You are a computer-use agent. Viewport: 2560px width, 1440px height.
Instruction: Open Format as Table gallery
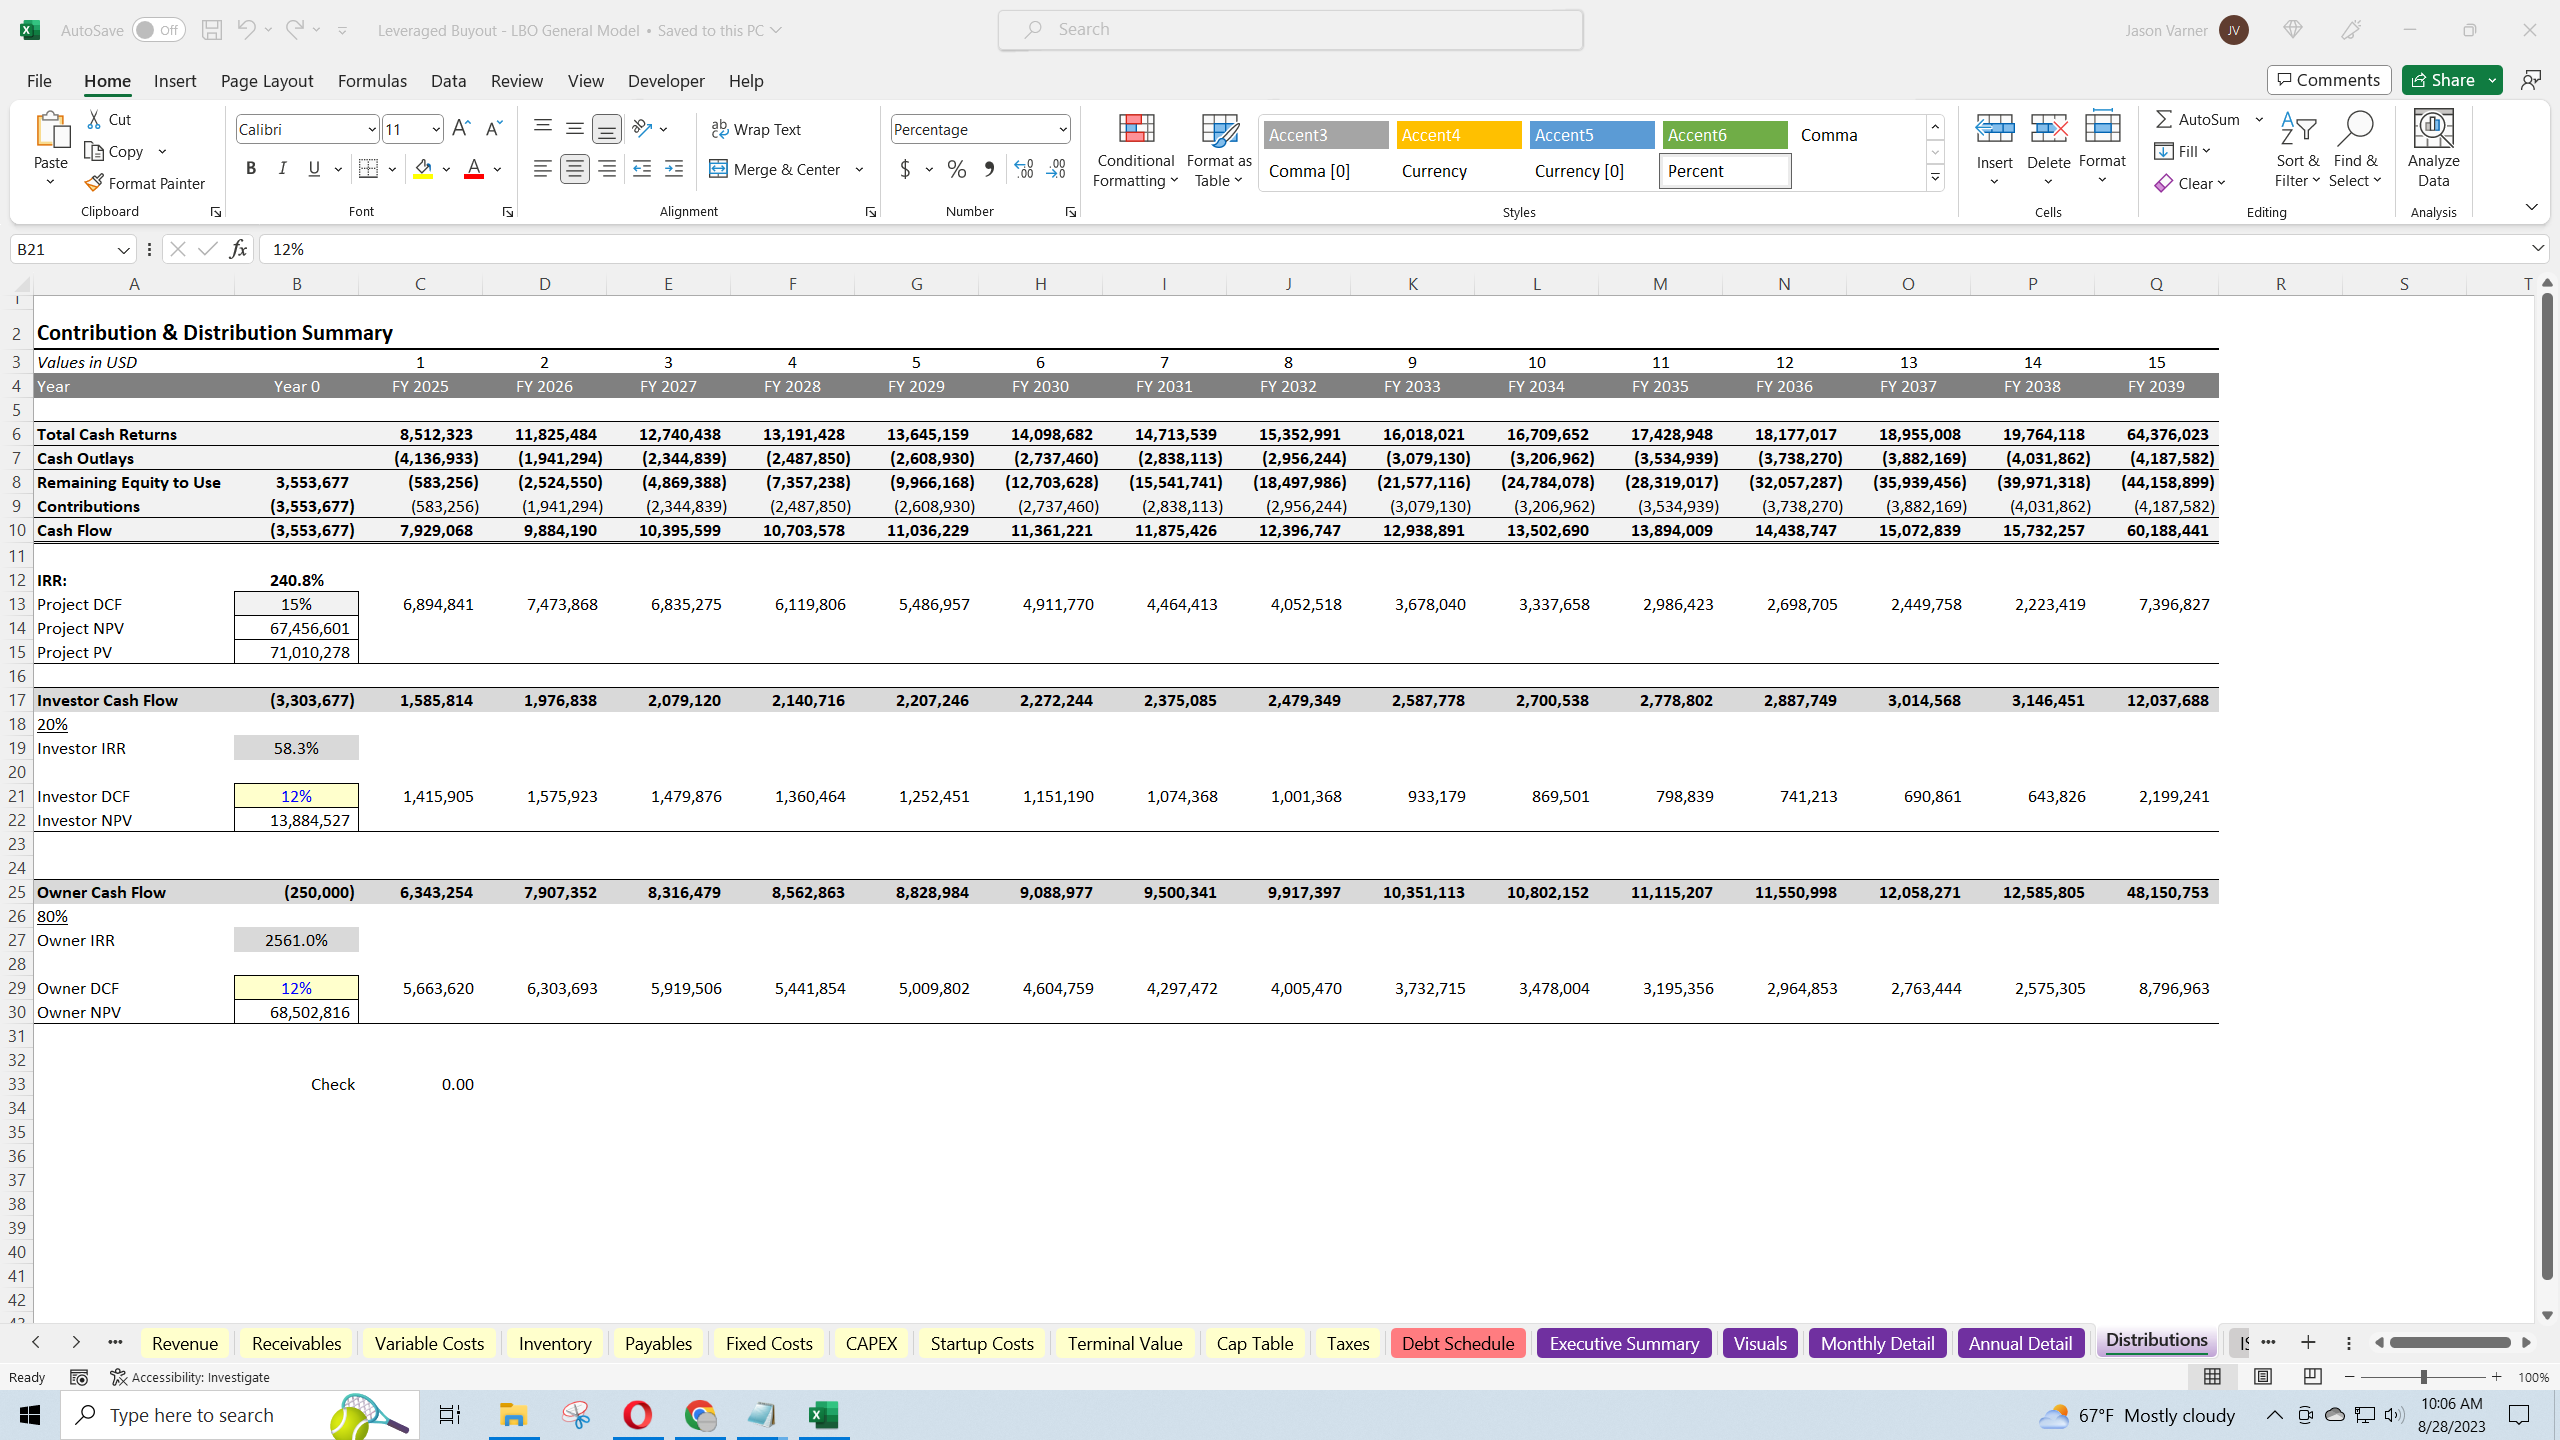tap(1219, 150)
